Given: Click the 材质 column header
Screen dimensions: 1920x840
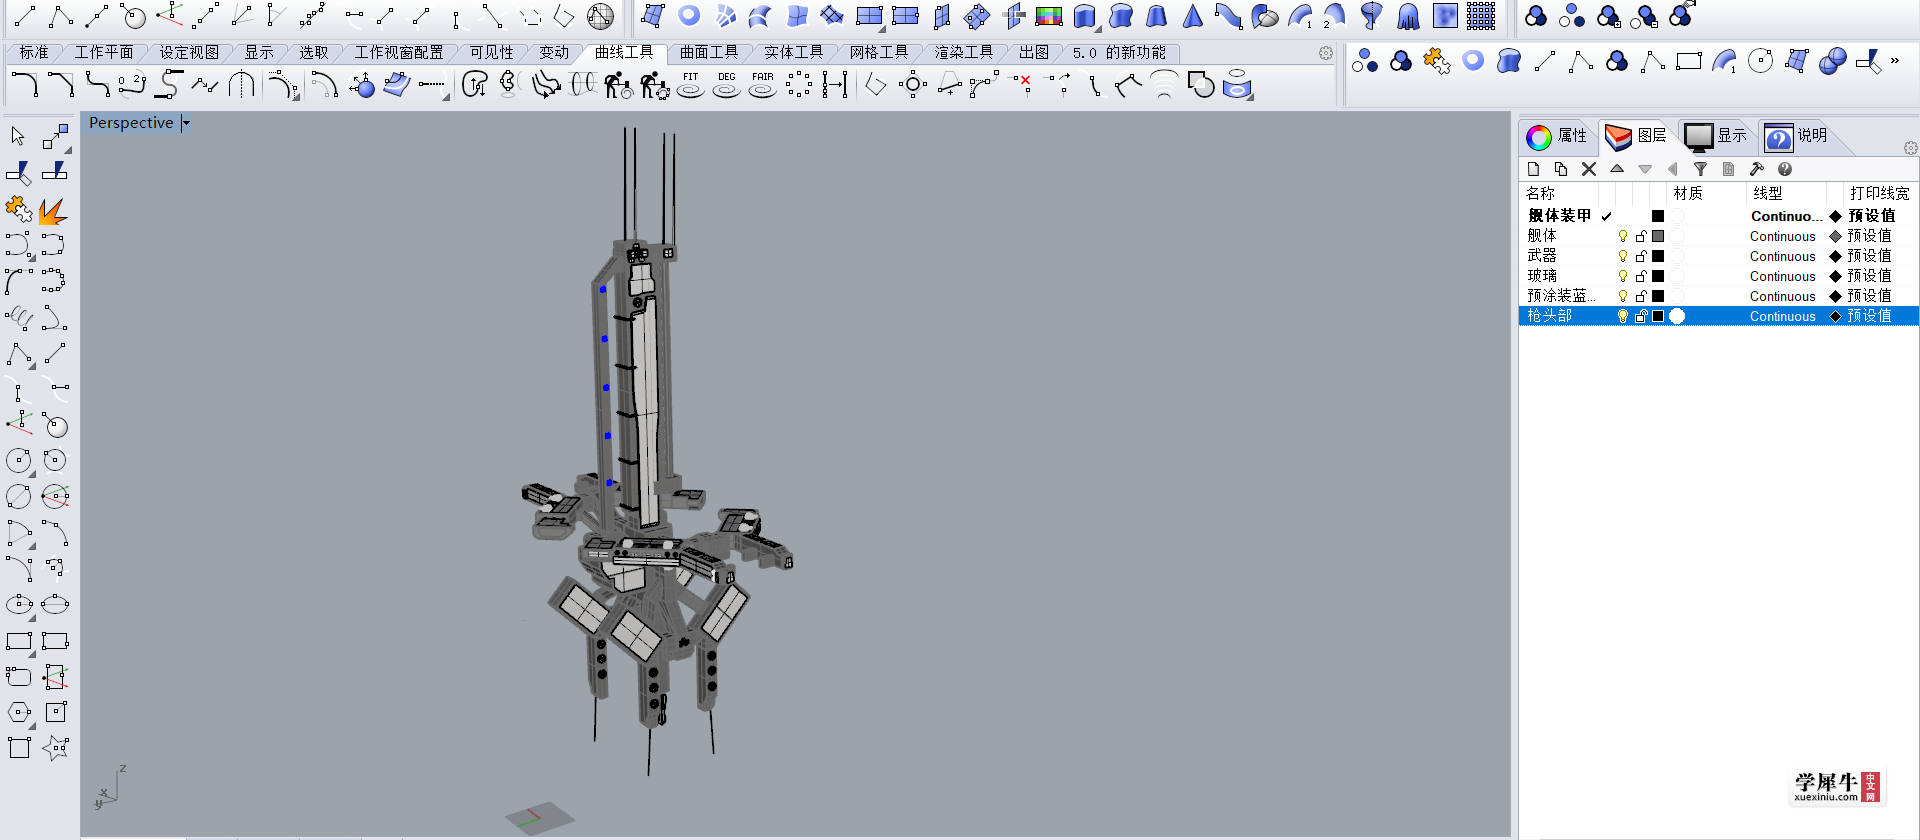Looking at the screenshot, I should 1688,193.
